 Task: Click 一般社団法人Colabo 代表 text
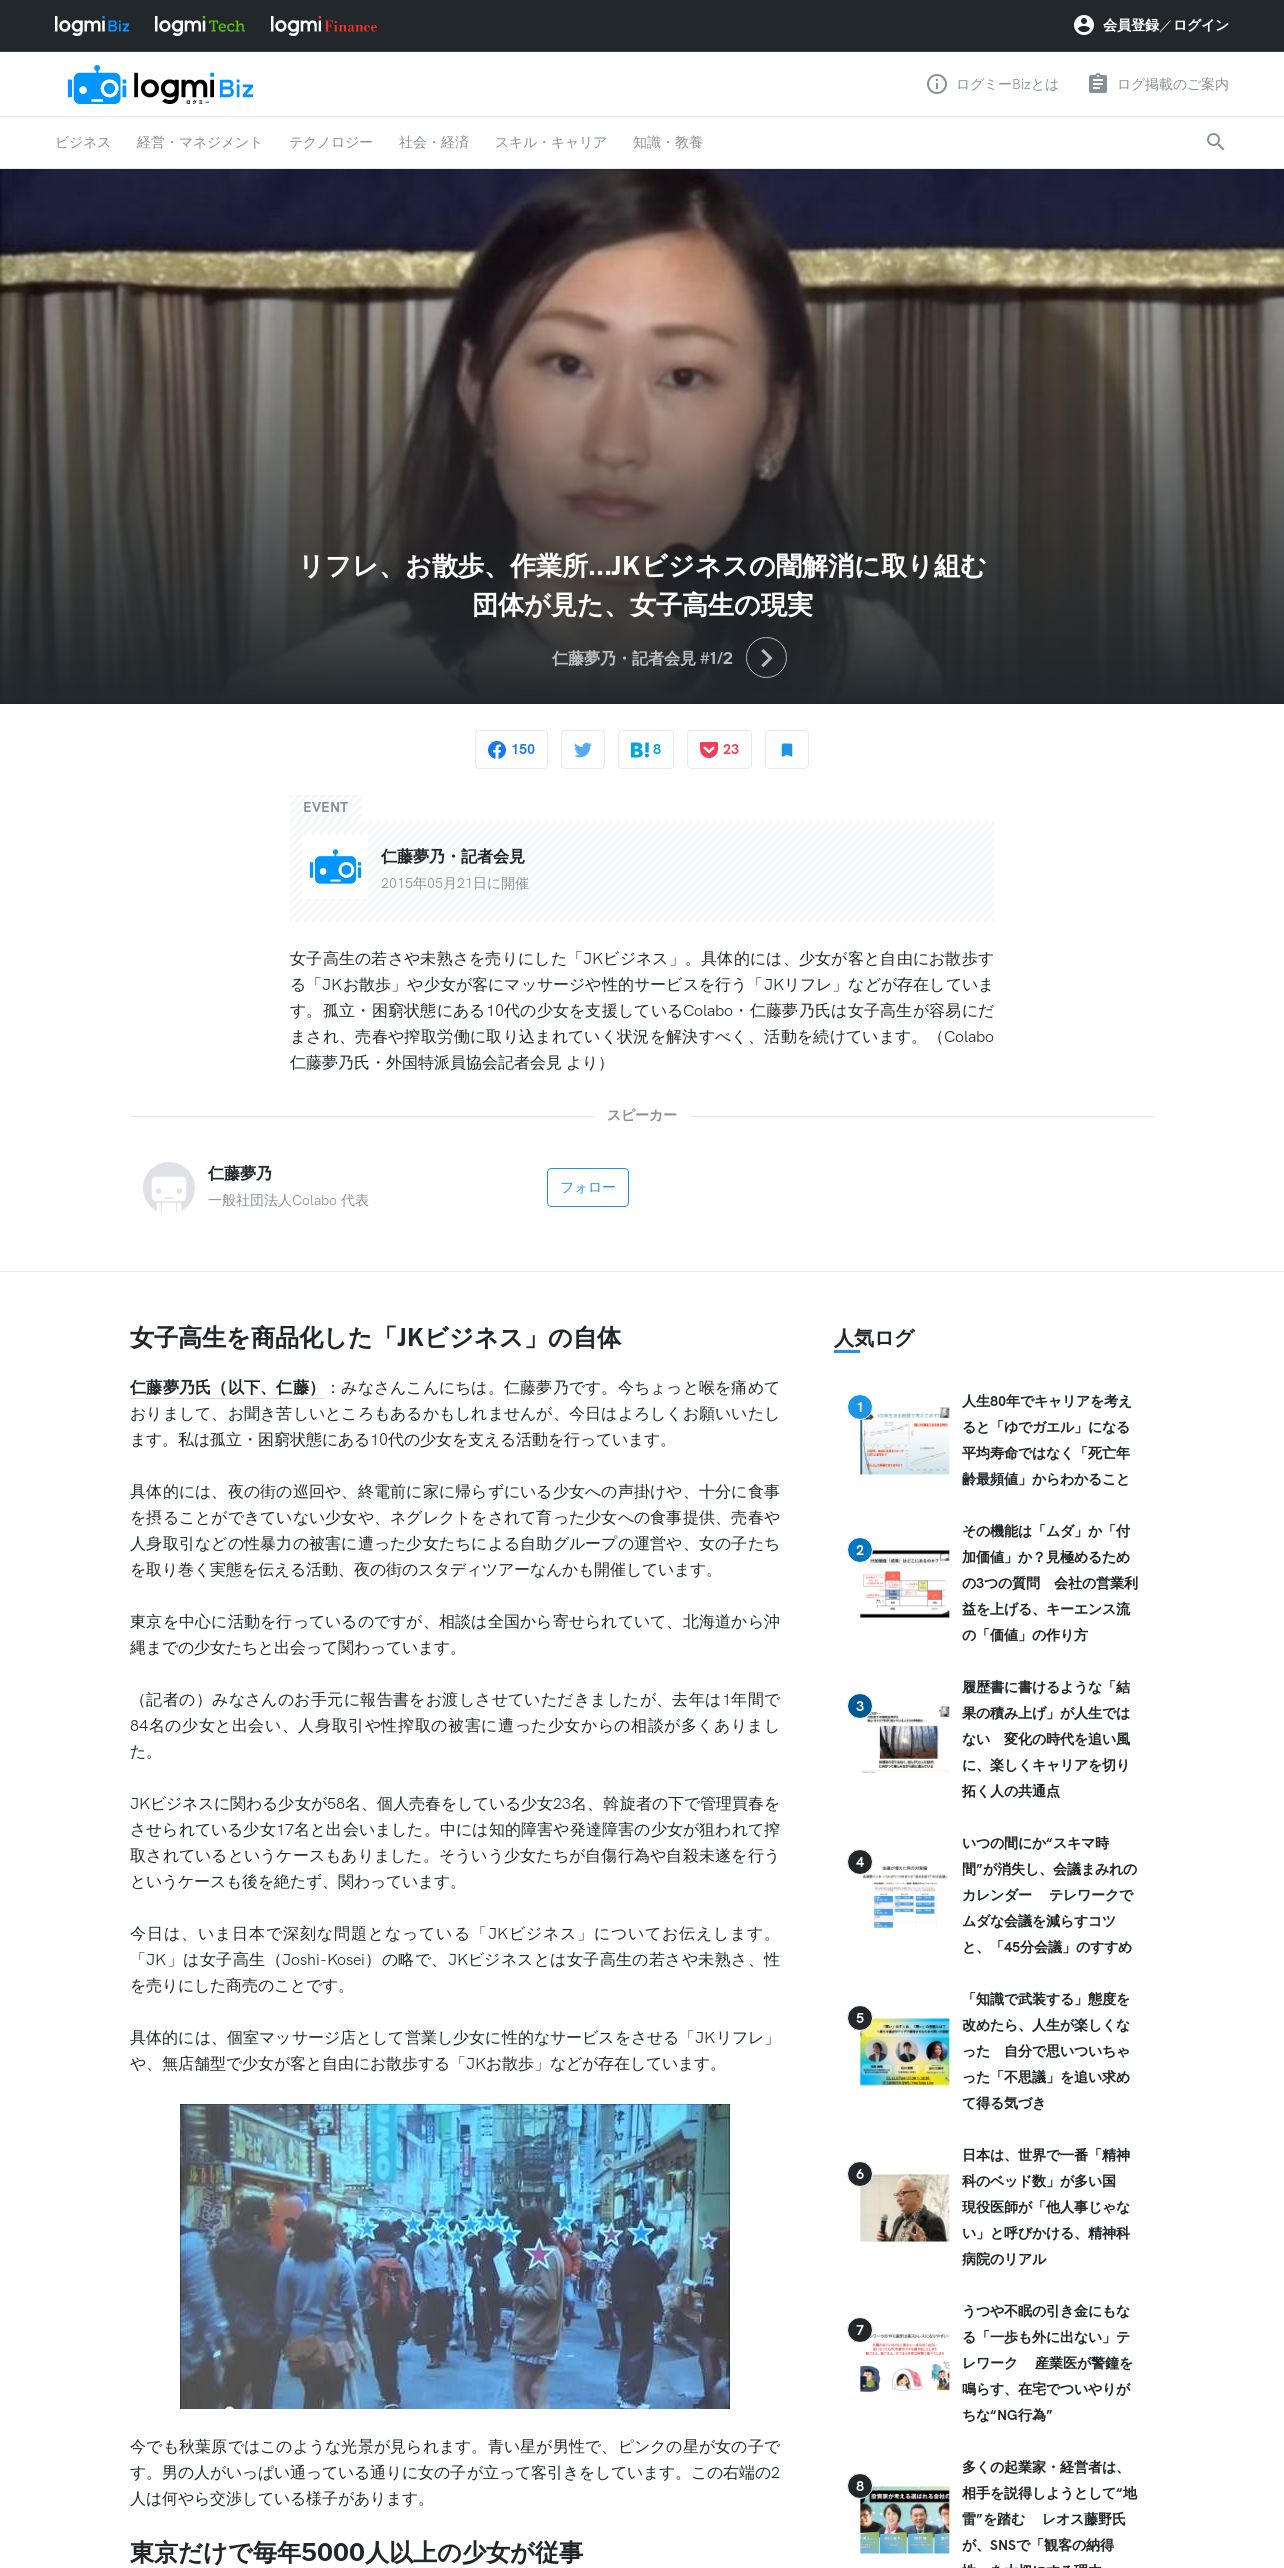point(288,1200)
